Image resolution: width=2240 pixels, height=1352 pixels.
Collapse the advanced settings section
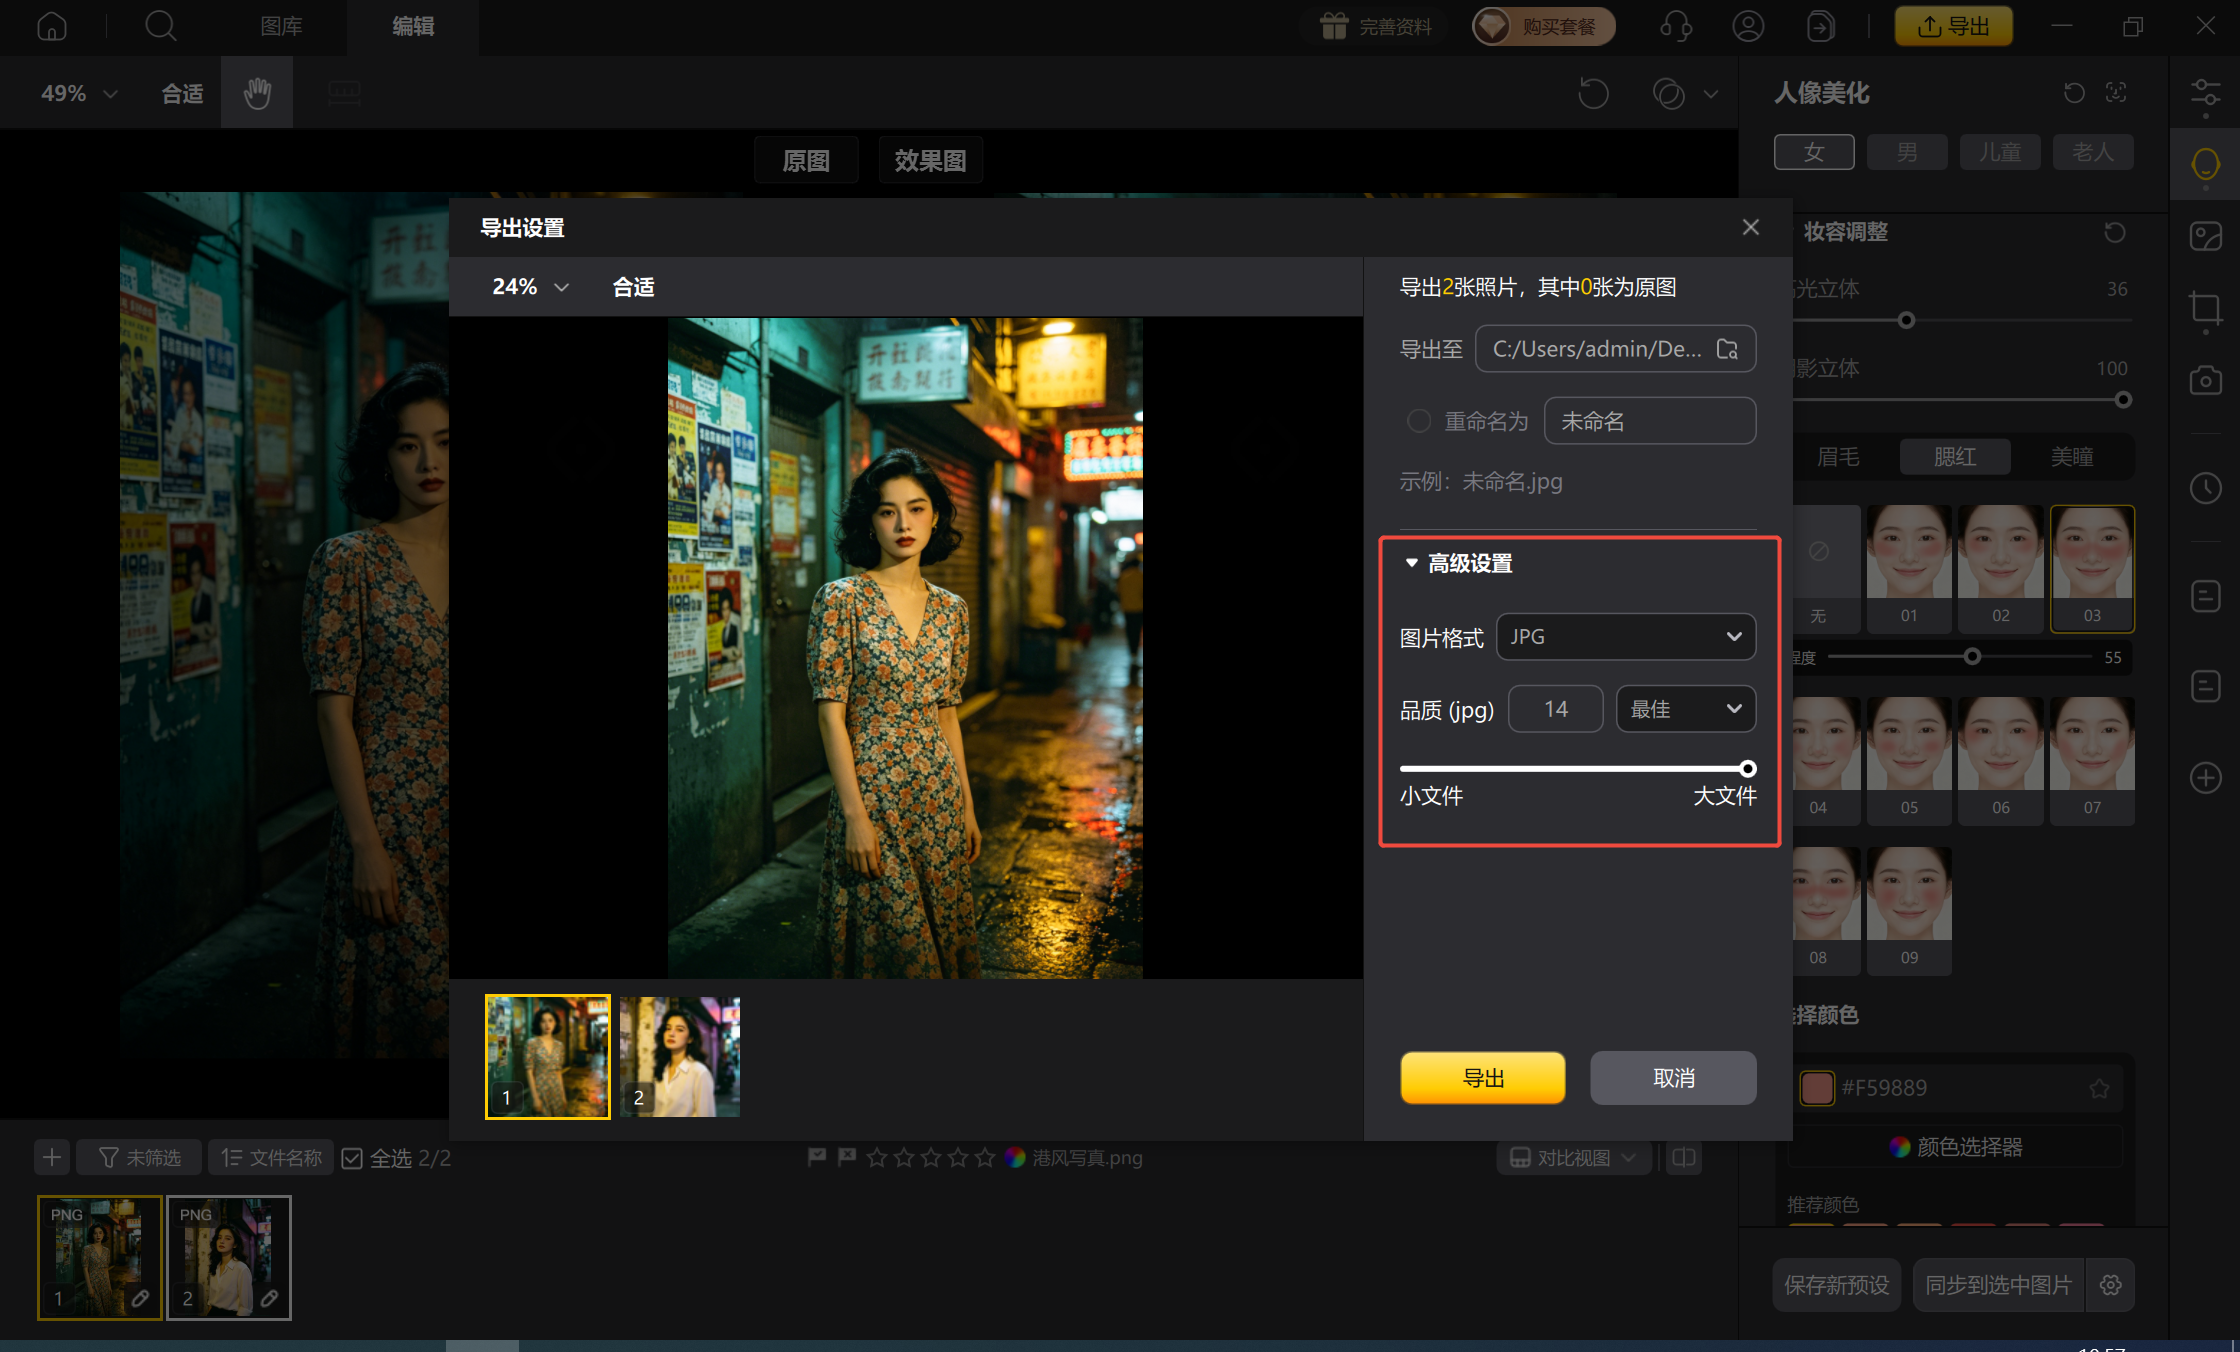(1412, 563)
